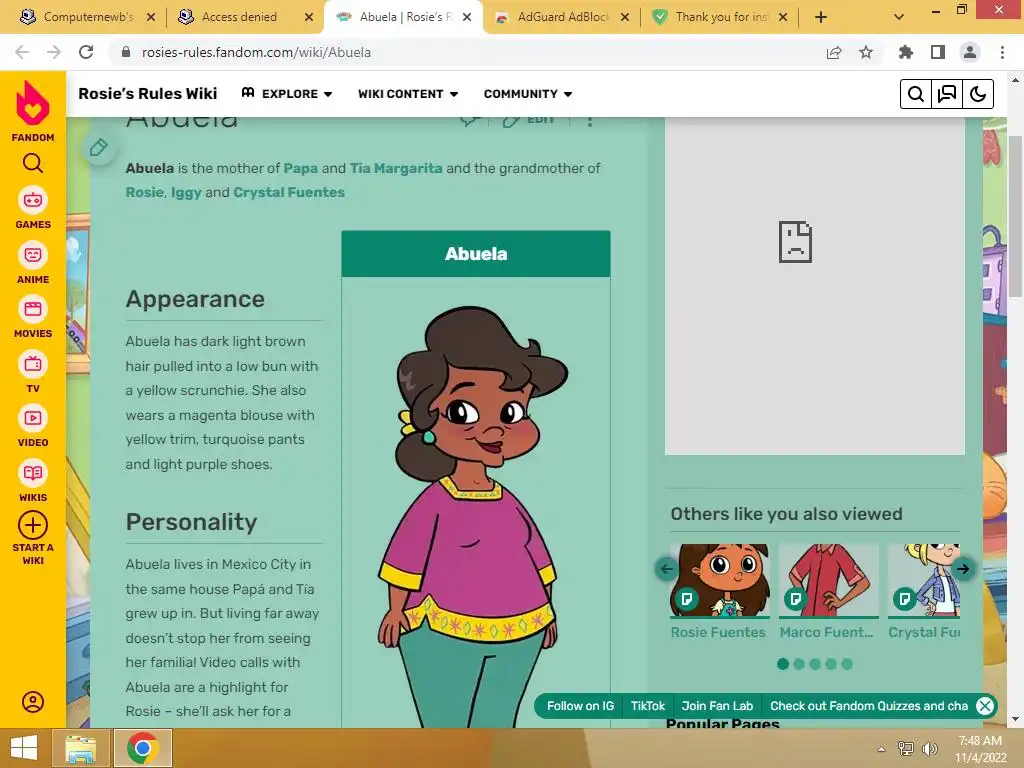Follow the Tia Margarita link
The image size is (1024, 768).
point(396,168)
